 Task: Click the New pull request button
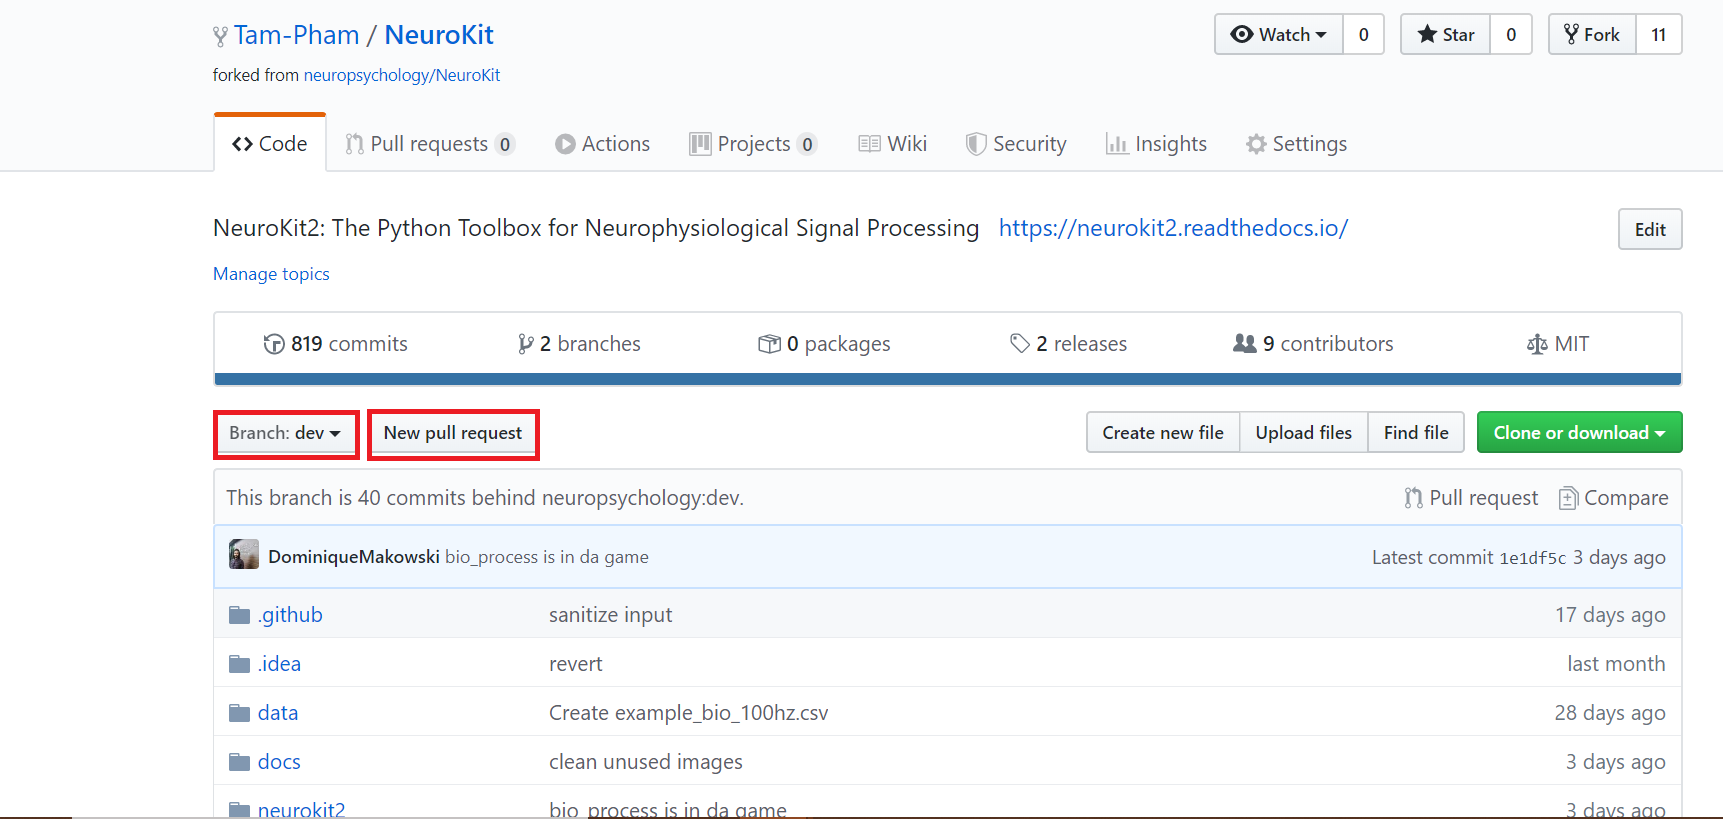[453, 433]
